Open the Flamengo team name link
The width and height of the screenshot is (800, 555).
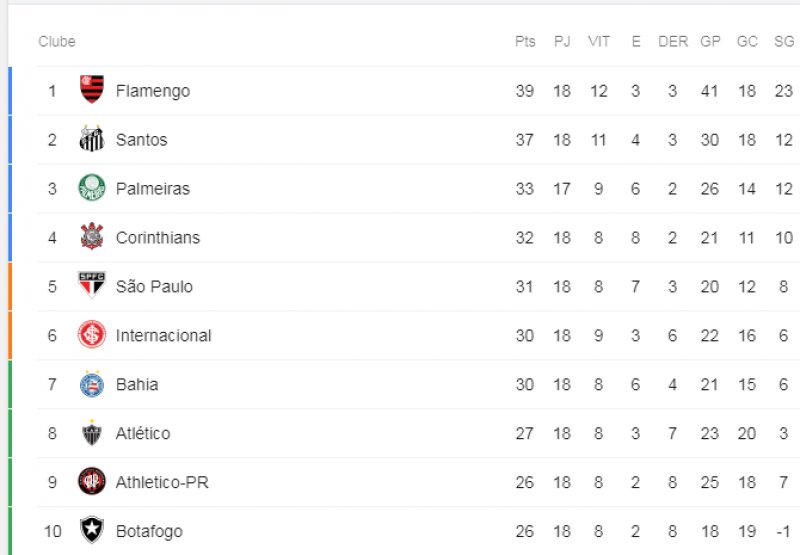tap(153, 91)
